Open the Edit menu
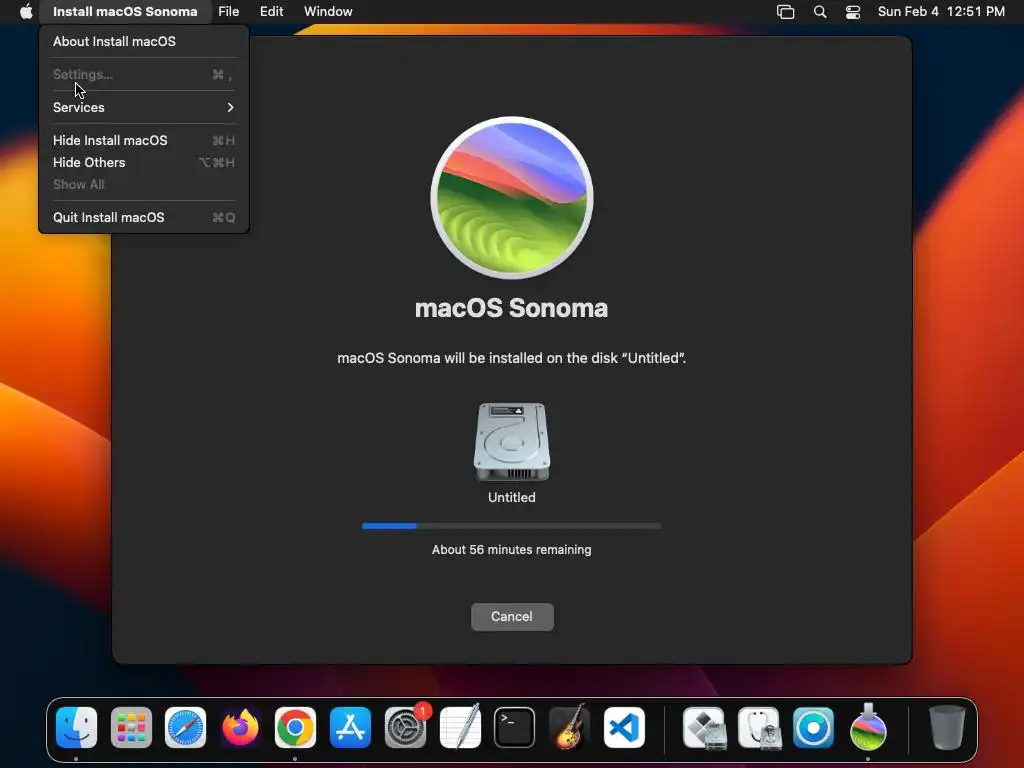The height and width of the screenshot is (768, 1024). (x=272, y=12)
